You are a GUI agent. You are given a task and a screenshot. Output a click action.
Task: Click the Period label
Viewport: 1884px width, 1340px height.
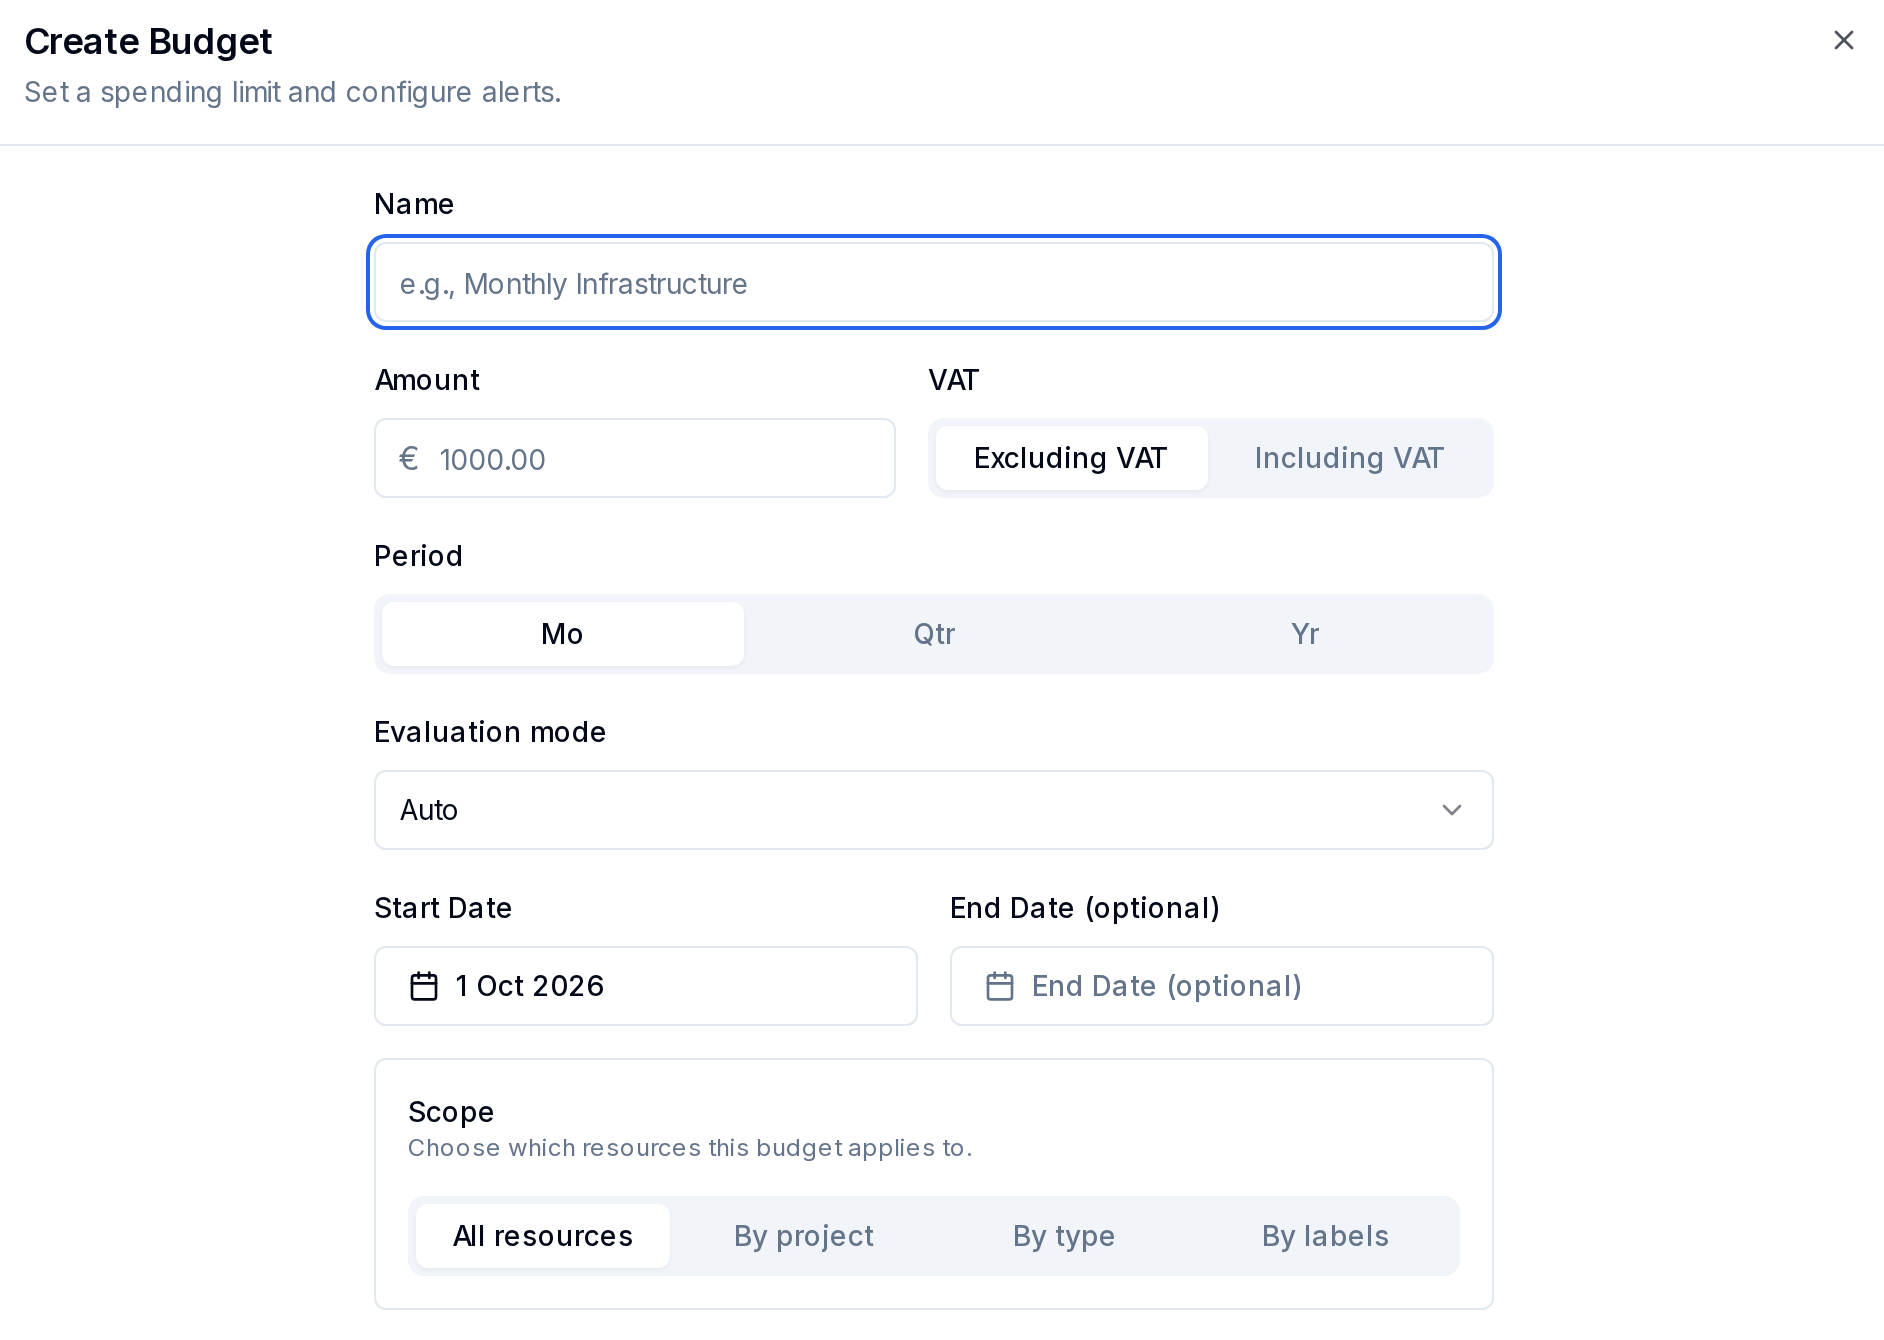[x=418, y=556]
